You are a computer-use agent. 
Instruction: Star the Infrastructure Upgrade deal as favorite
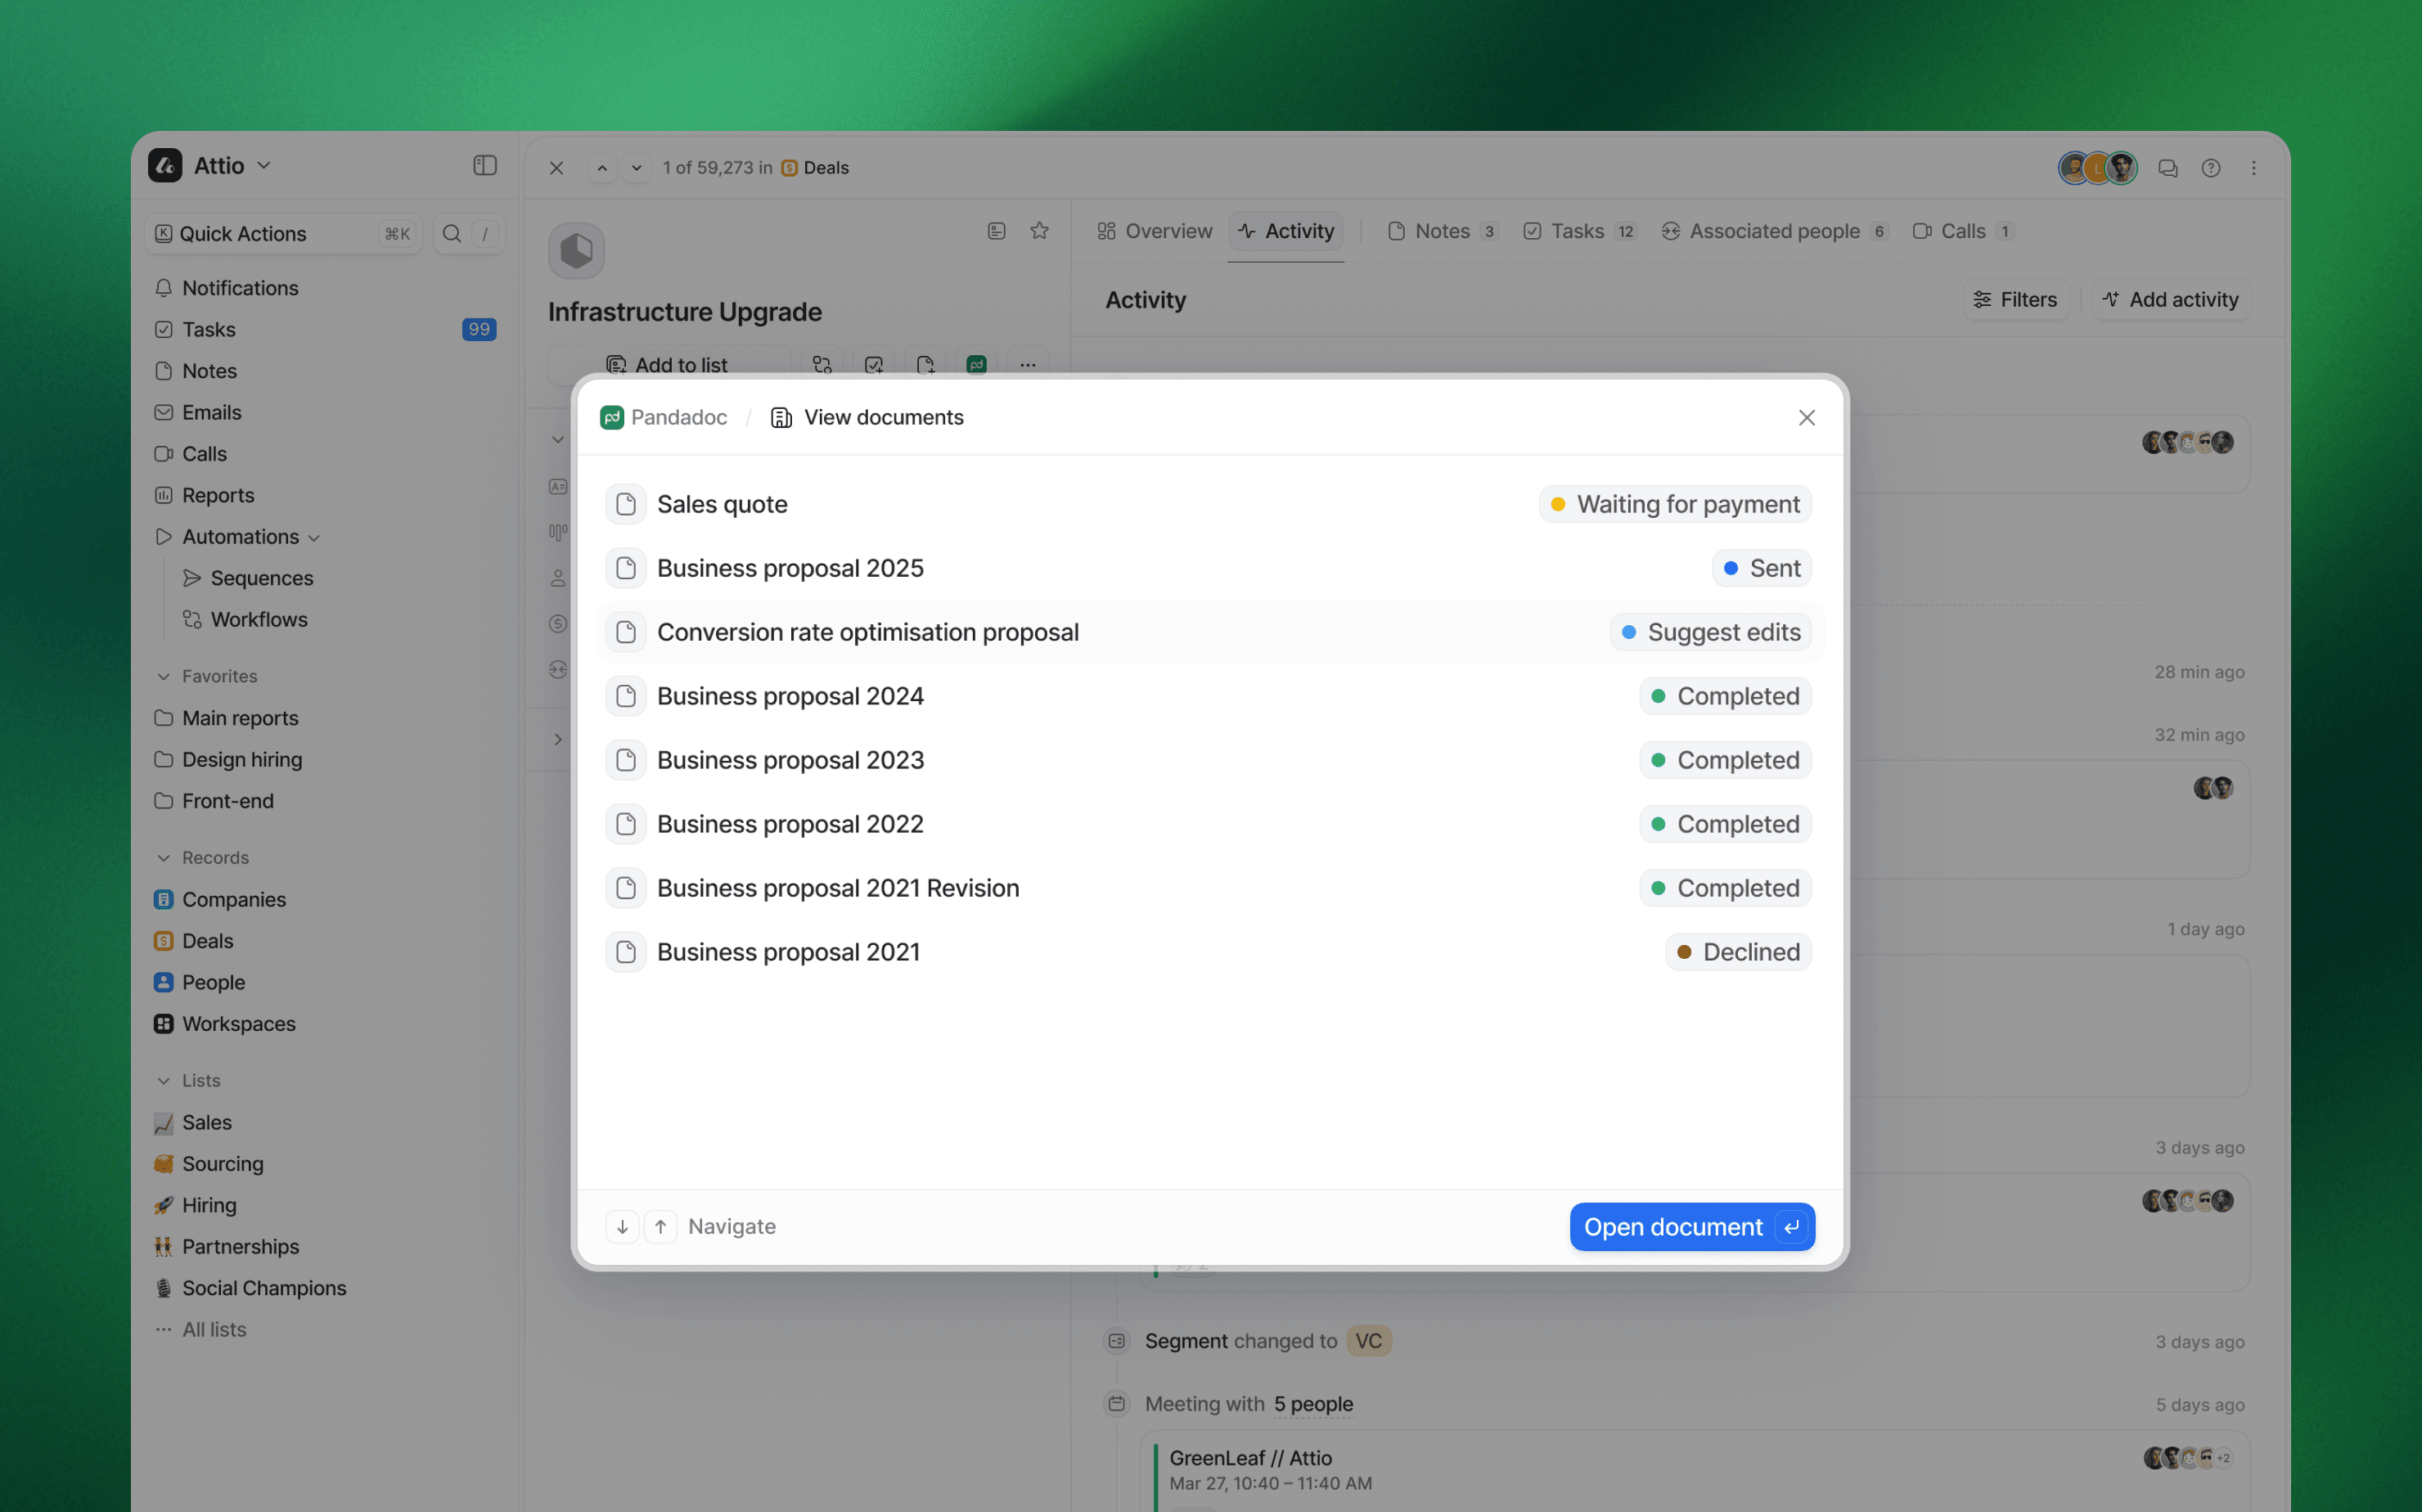coord(1040,231)
